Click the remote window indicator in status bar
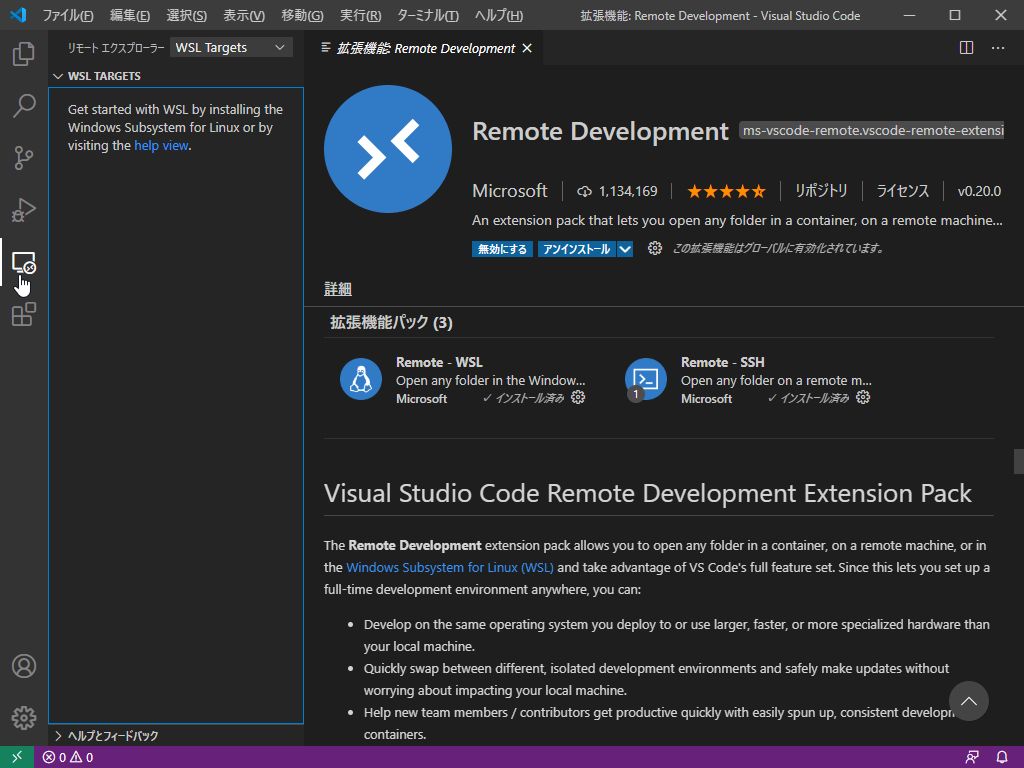Screen dimensions: 1024x768 coord(16,757)
